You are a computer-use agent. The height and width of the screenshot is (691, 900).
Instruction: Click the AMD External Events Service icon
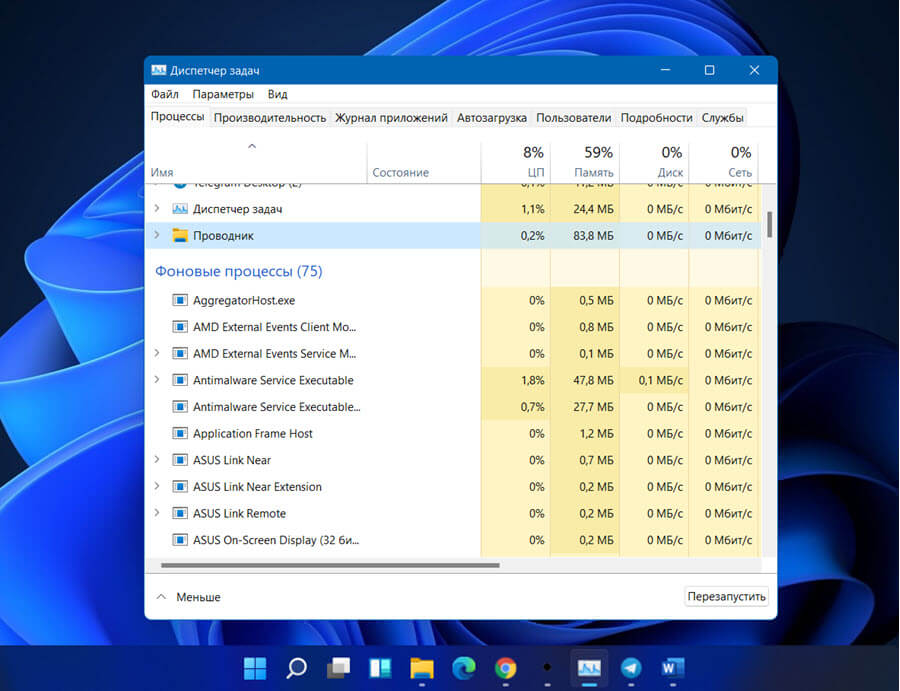pos(180,354)
